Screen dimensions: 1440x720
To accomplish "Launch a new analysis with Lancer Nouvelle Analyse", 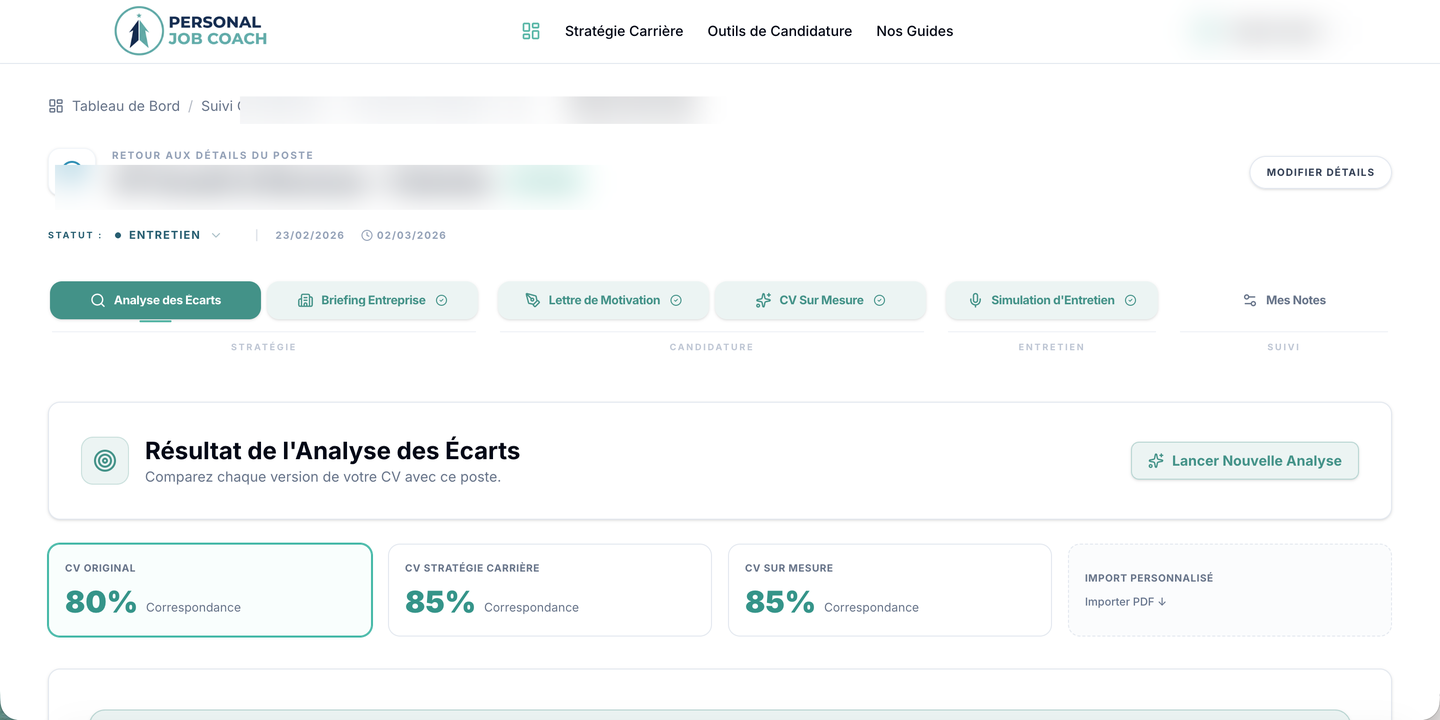I will 1245,461.
